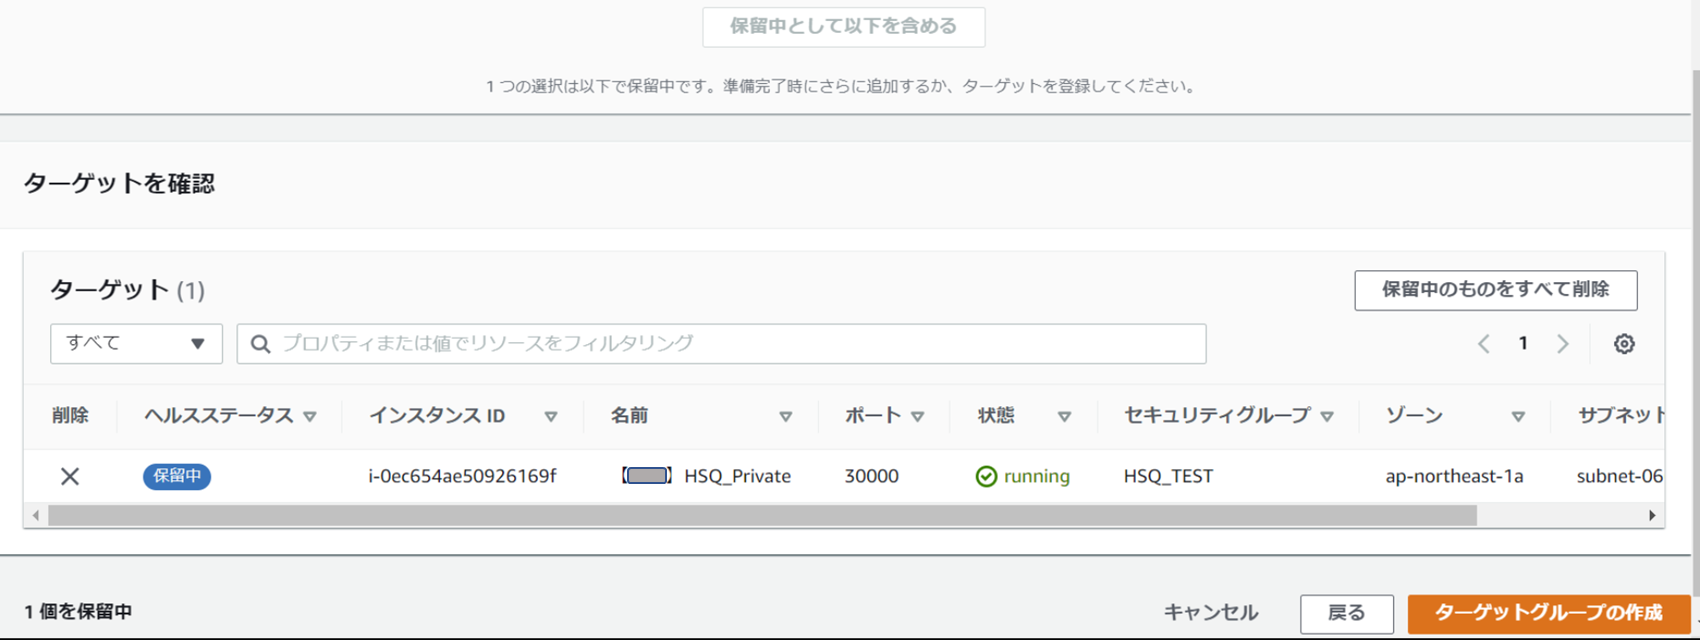Sort by 名前 column arrow
This screenshot has height=640, width=1700.
pyautogui.click(x=786, y=416)
